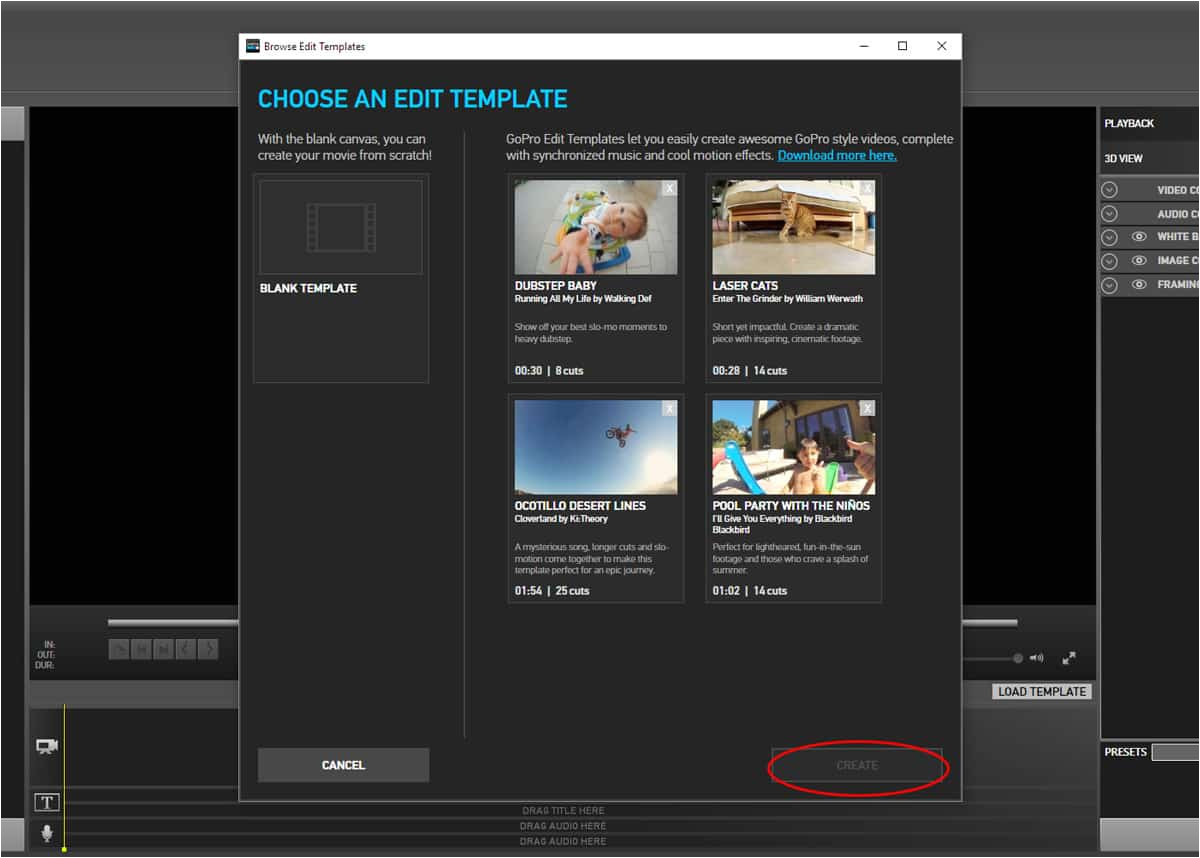Expand the Audio Controls section chevron

pos(1109,214)
